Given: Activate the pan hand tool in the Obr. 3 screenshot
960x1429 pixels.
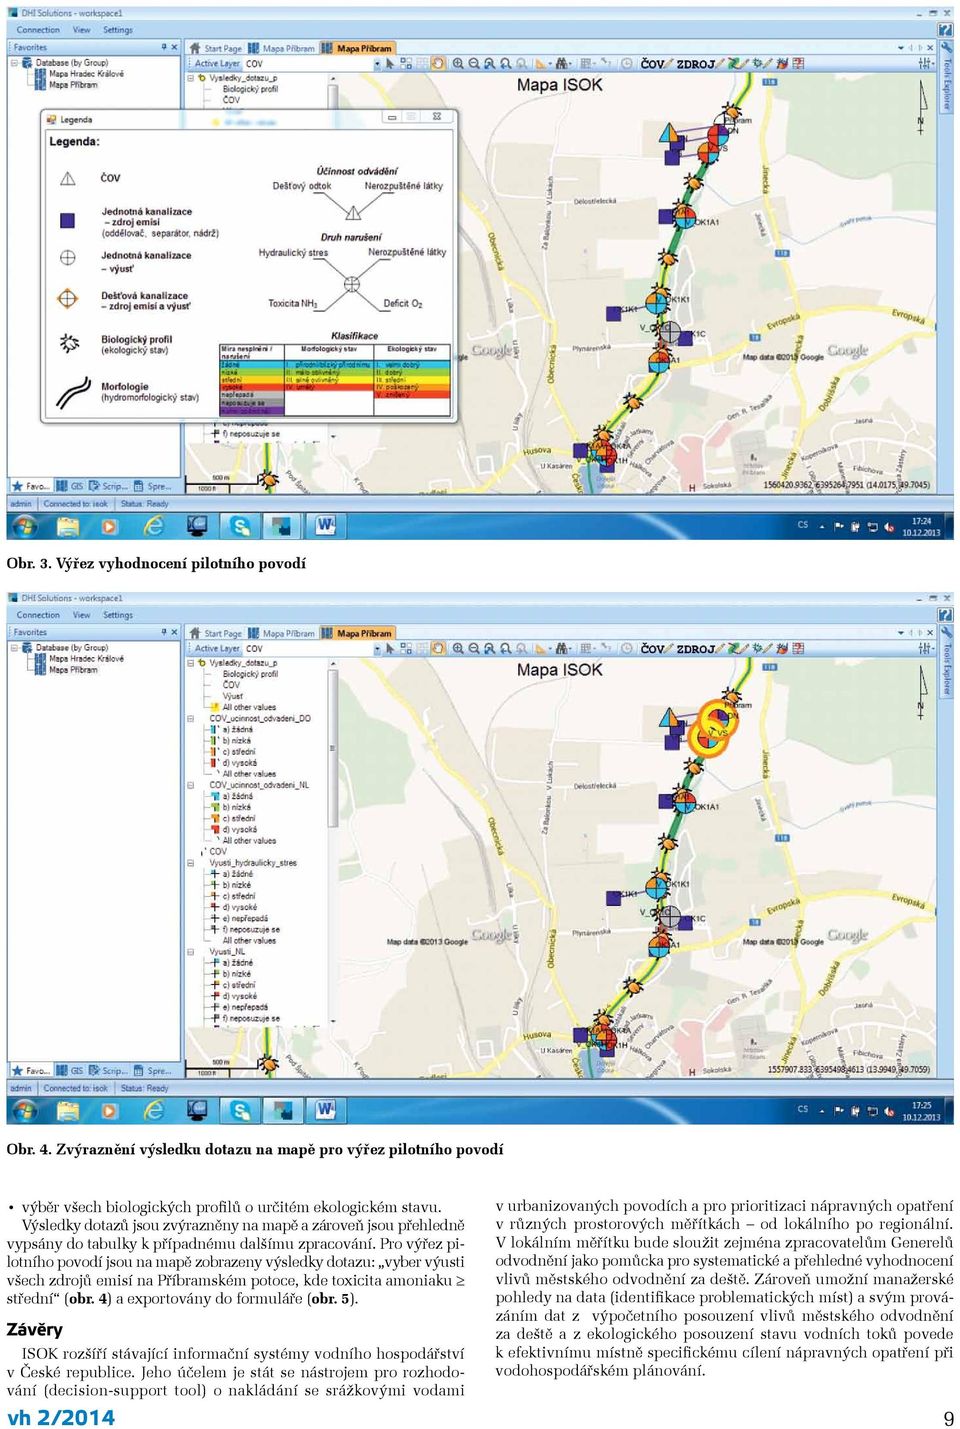Looking at the screenshot, I should (438, 63).
